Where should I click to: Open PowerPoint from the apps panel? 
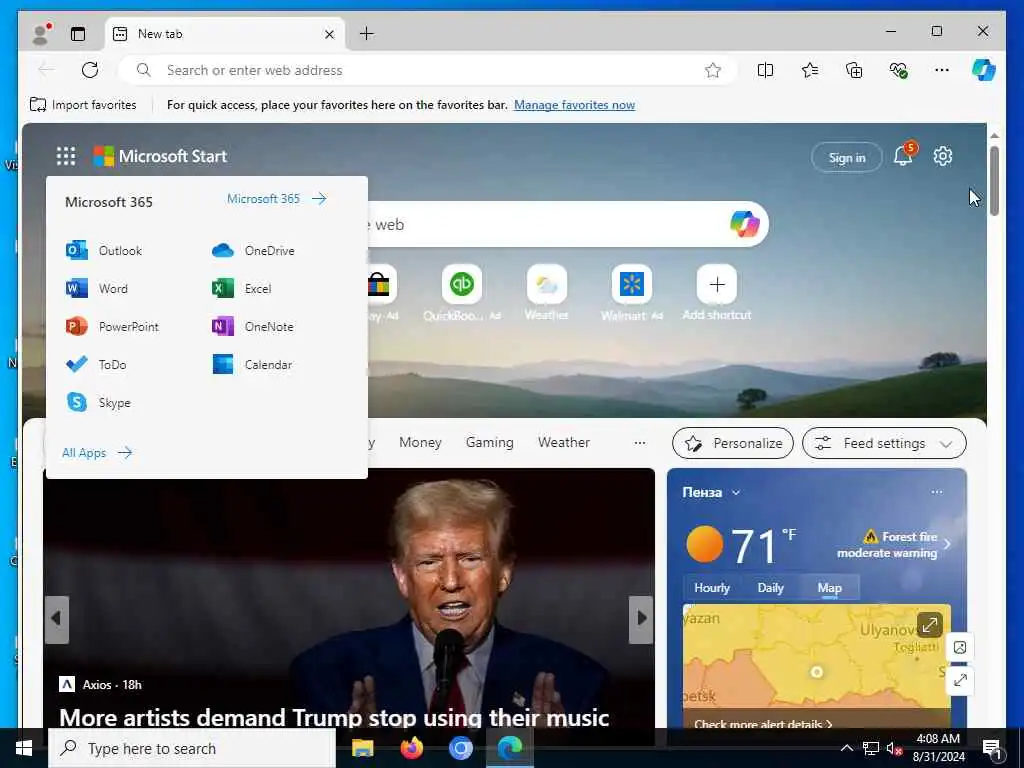[112, 326]
